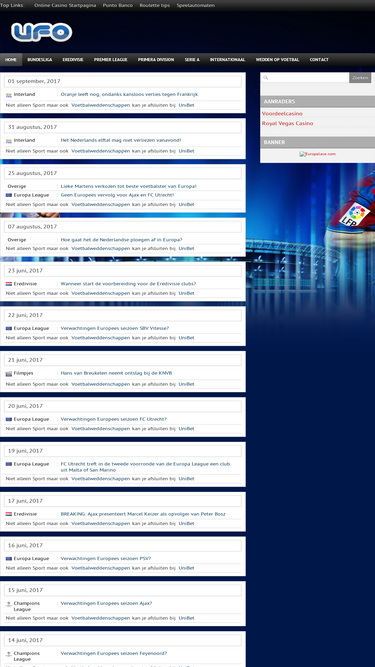The width and height of the screenshot is (375, 667).
Task: Open the Punto Banco top link
Action: [x=118, y=6]
